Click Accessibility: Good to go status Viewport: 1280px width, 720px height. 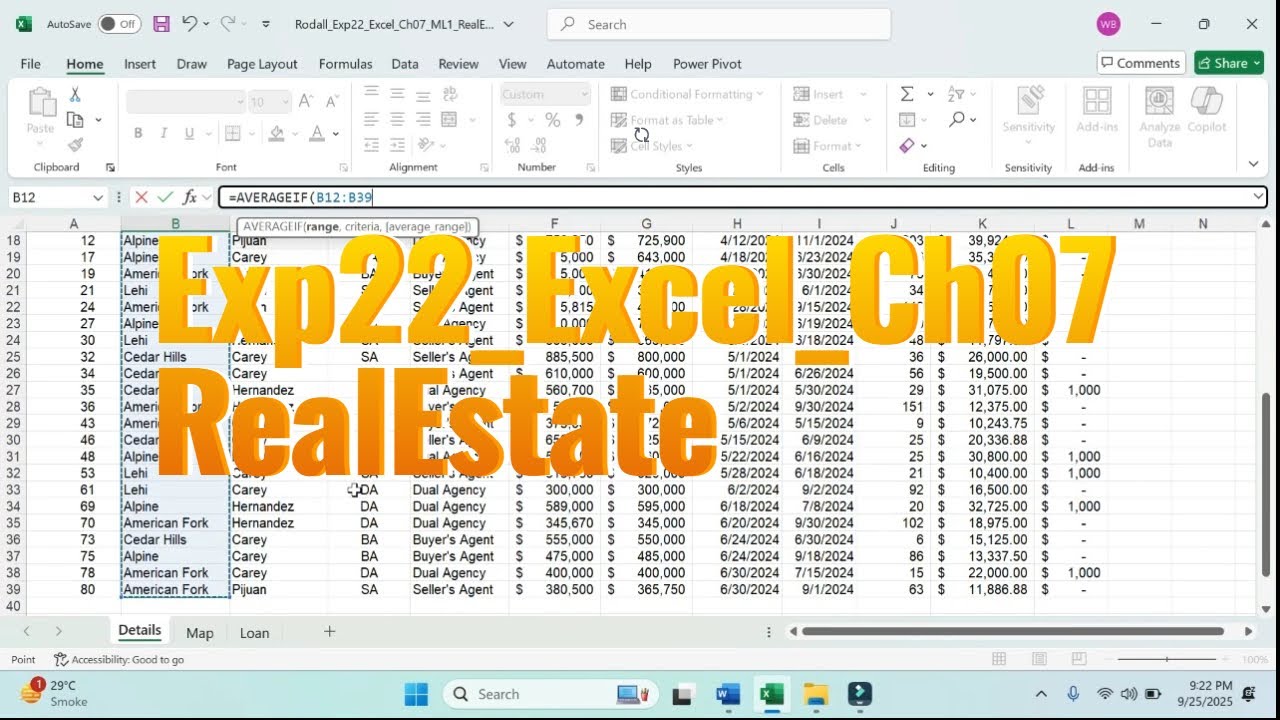pyautogui.click(x=119, y=659)
